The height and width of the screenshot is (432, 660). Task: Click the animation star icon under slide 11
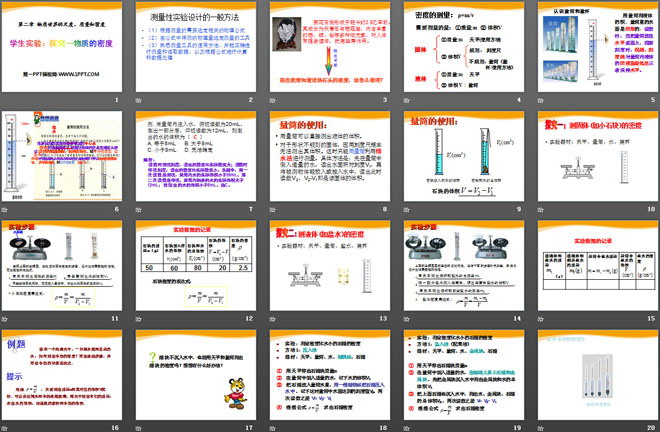point(5,319)
